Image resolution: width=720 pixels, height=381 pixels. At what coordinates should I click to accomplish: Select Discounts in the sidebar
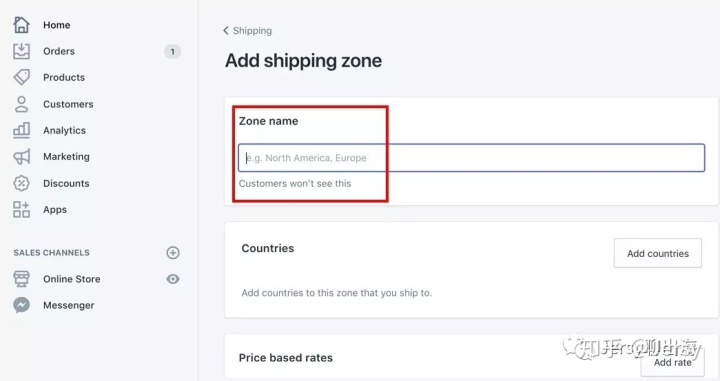coord(66,183)
